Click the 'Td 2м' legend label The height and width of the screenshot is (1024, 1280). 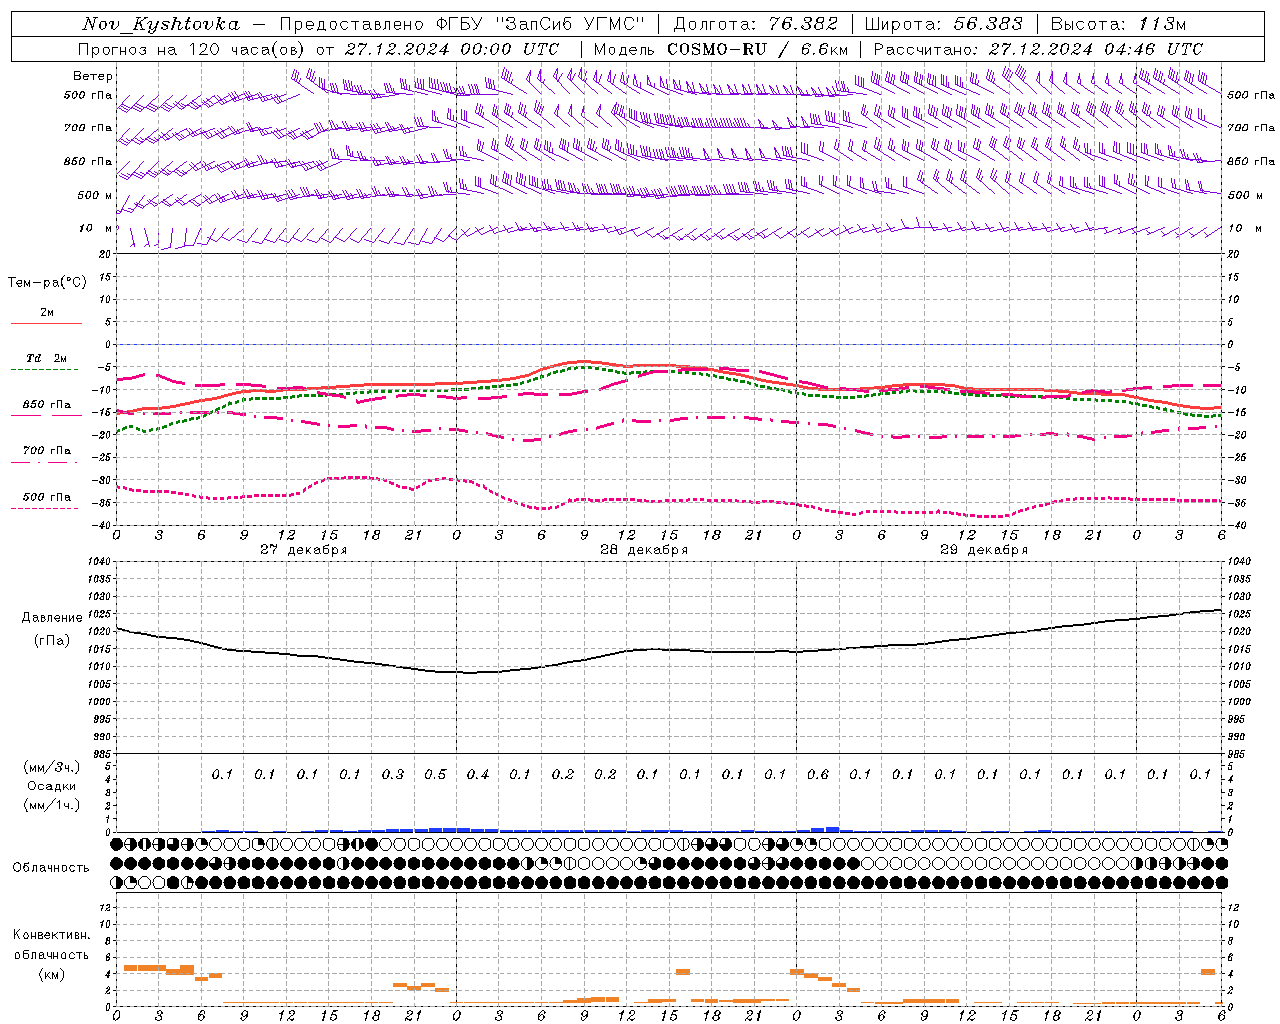click(46, 358)
